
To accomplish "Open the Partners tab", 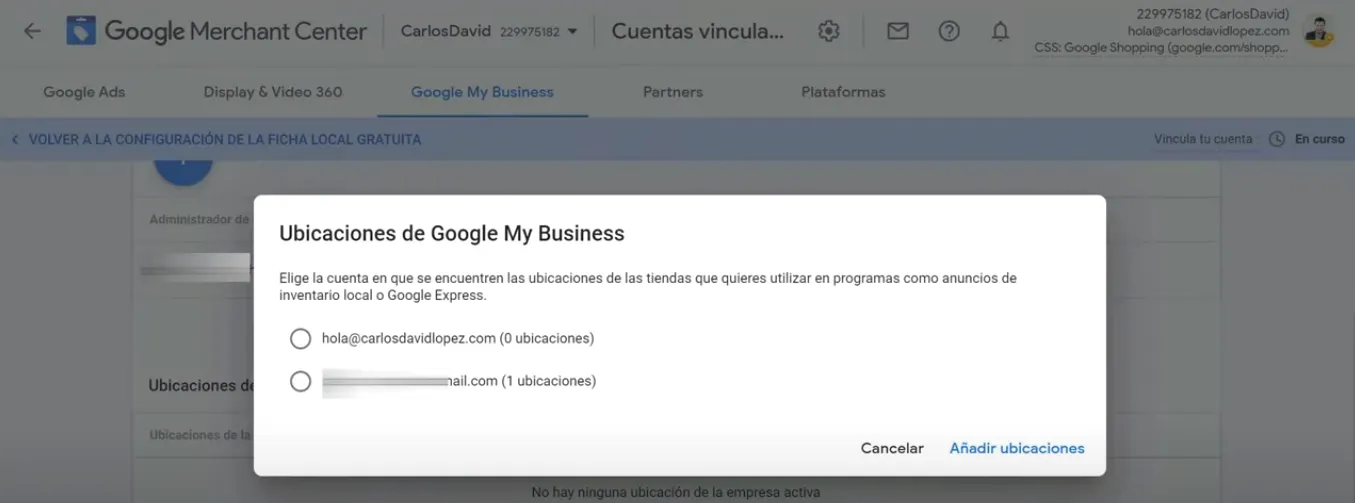I will click(673, 92).
